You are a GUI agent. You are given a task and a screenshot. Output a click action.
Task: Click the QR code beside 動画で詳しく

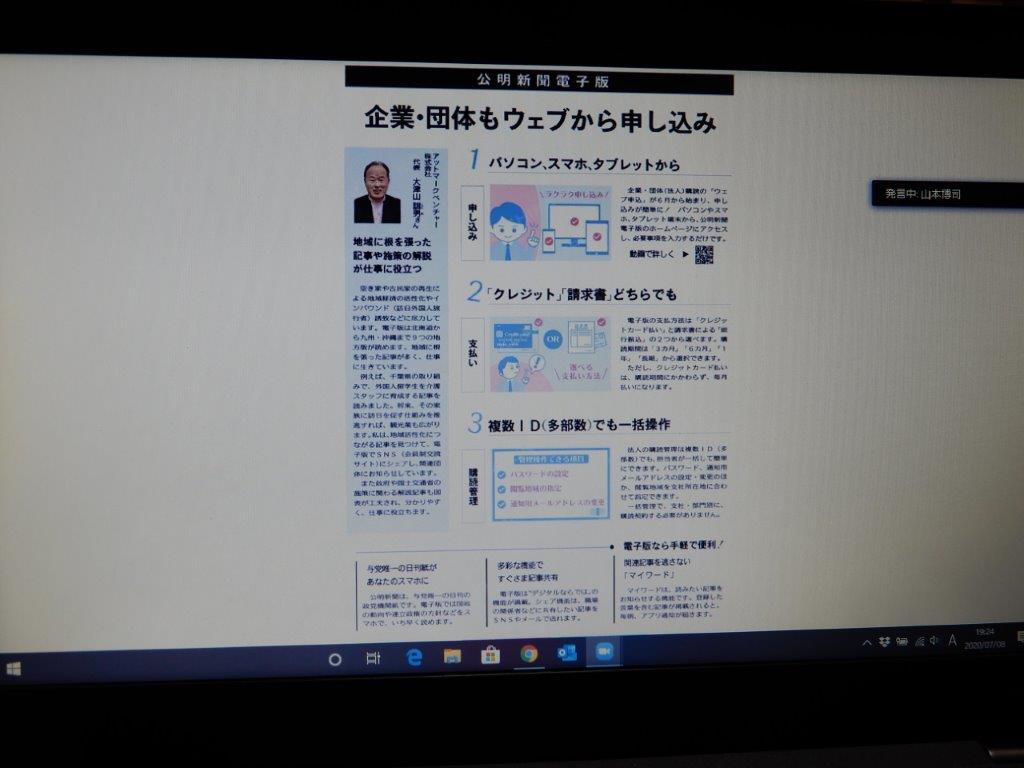coord(704,254)
